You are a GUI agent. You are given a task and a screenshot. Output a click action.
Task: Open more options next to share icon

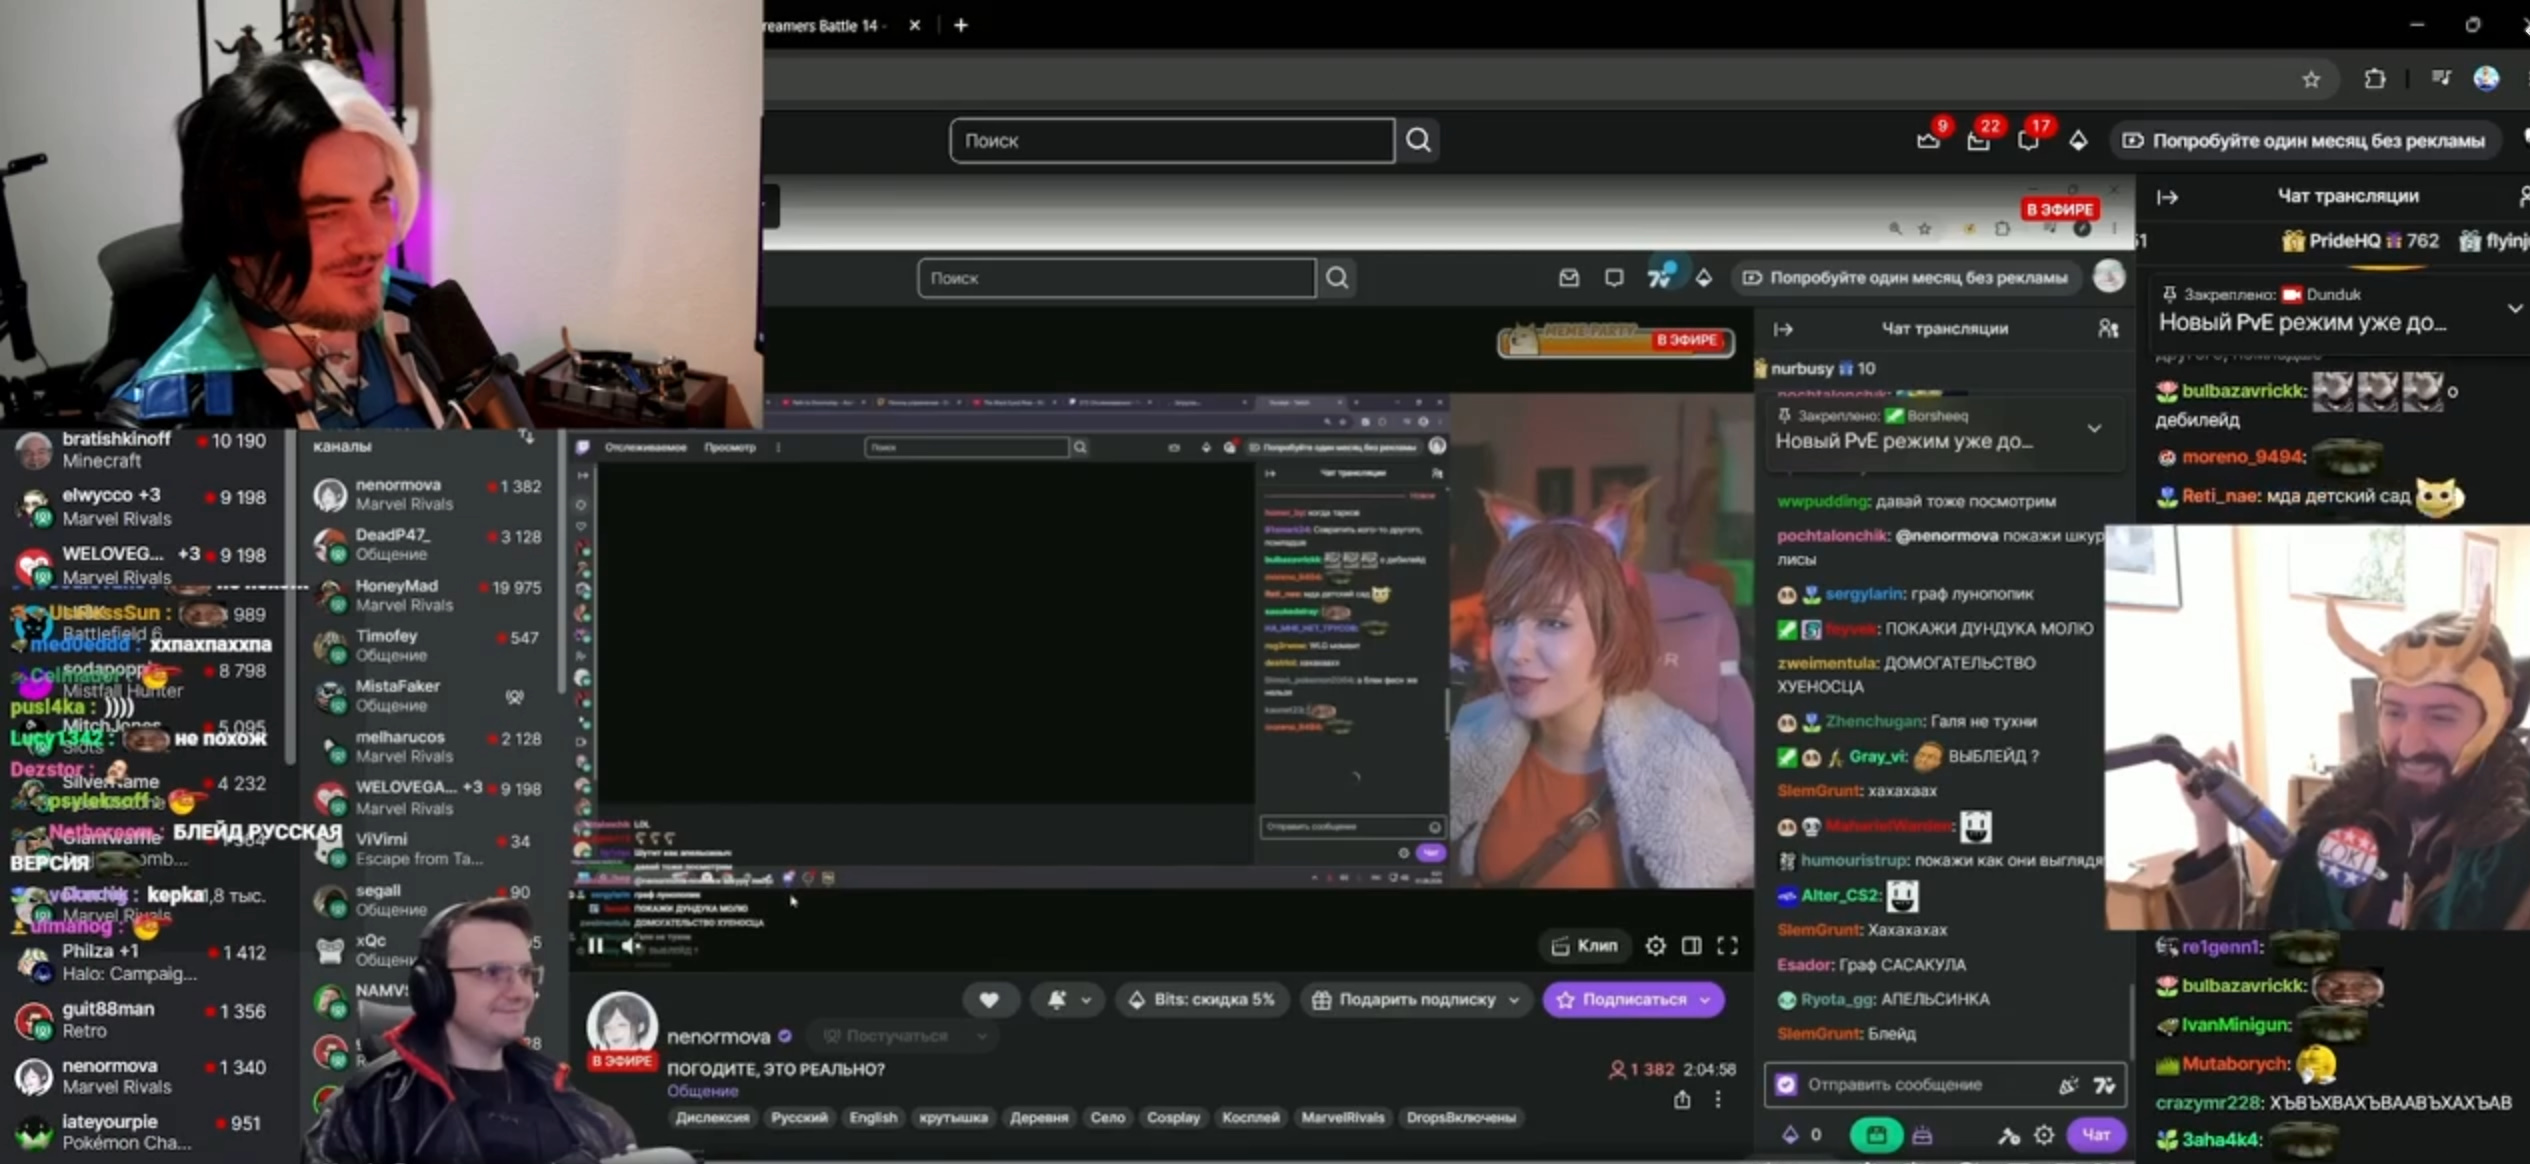[1718, 1100]
